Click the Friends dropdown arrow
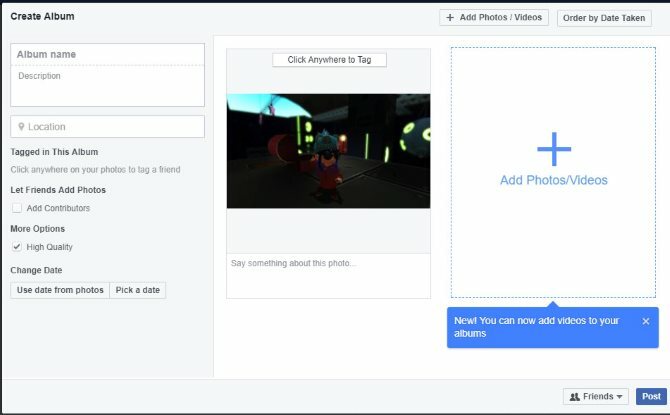The image size is (670, 415). 620,397
